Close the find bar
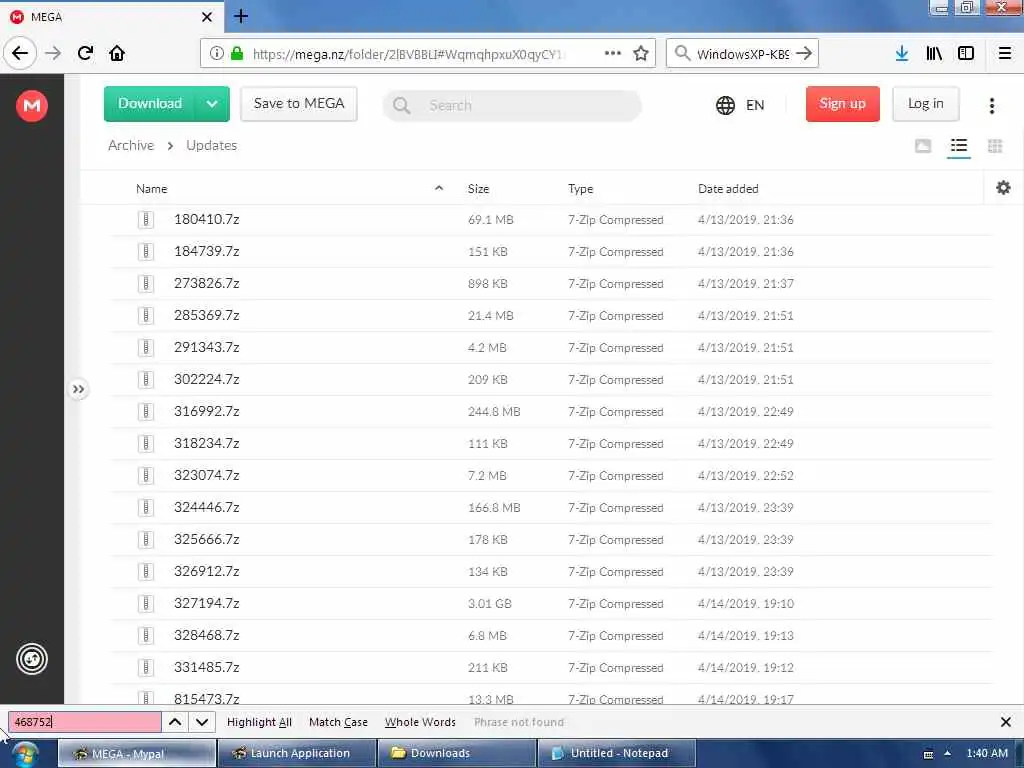This screenshot has height=768, width=1024. [x=1006, y=722]
